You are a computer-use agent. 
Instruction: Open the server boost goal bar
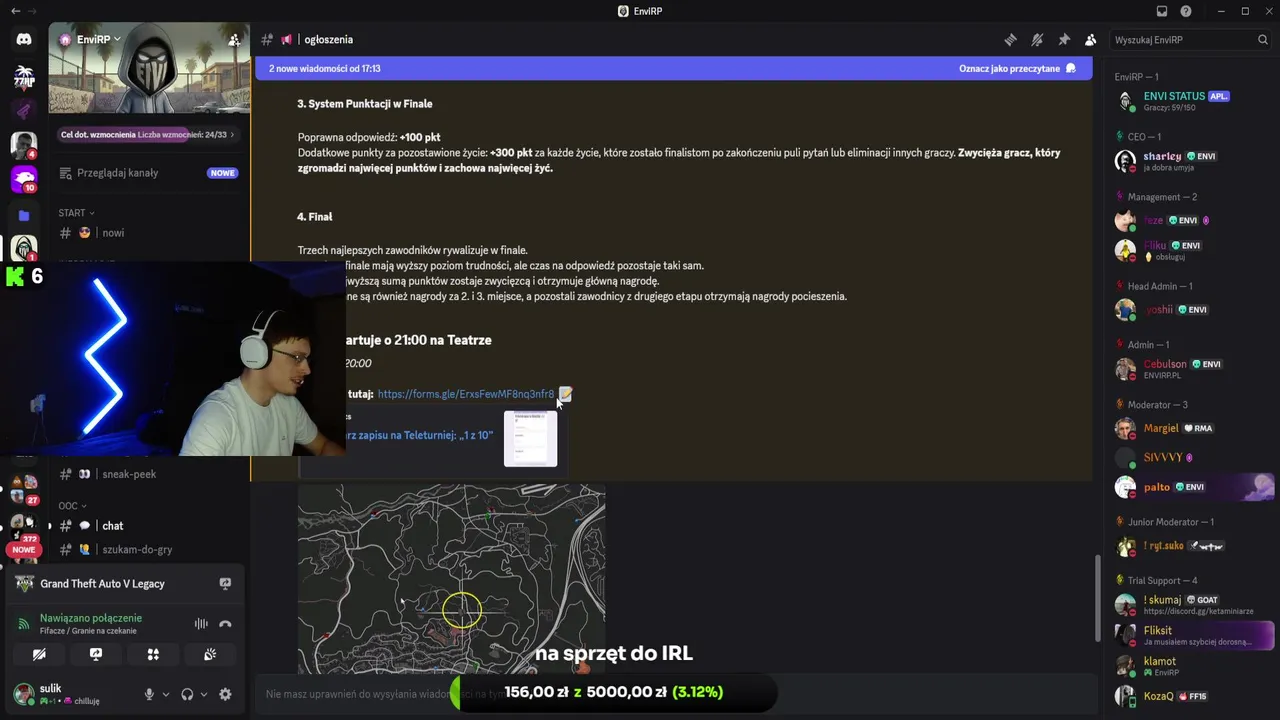[148, 134]
